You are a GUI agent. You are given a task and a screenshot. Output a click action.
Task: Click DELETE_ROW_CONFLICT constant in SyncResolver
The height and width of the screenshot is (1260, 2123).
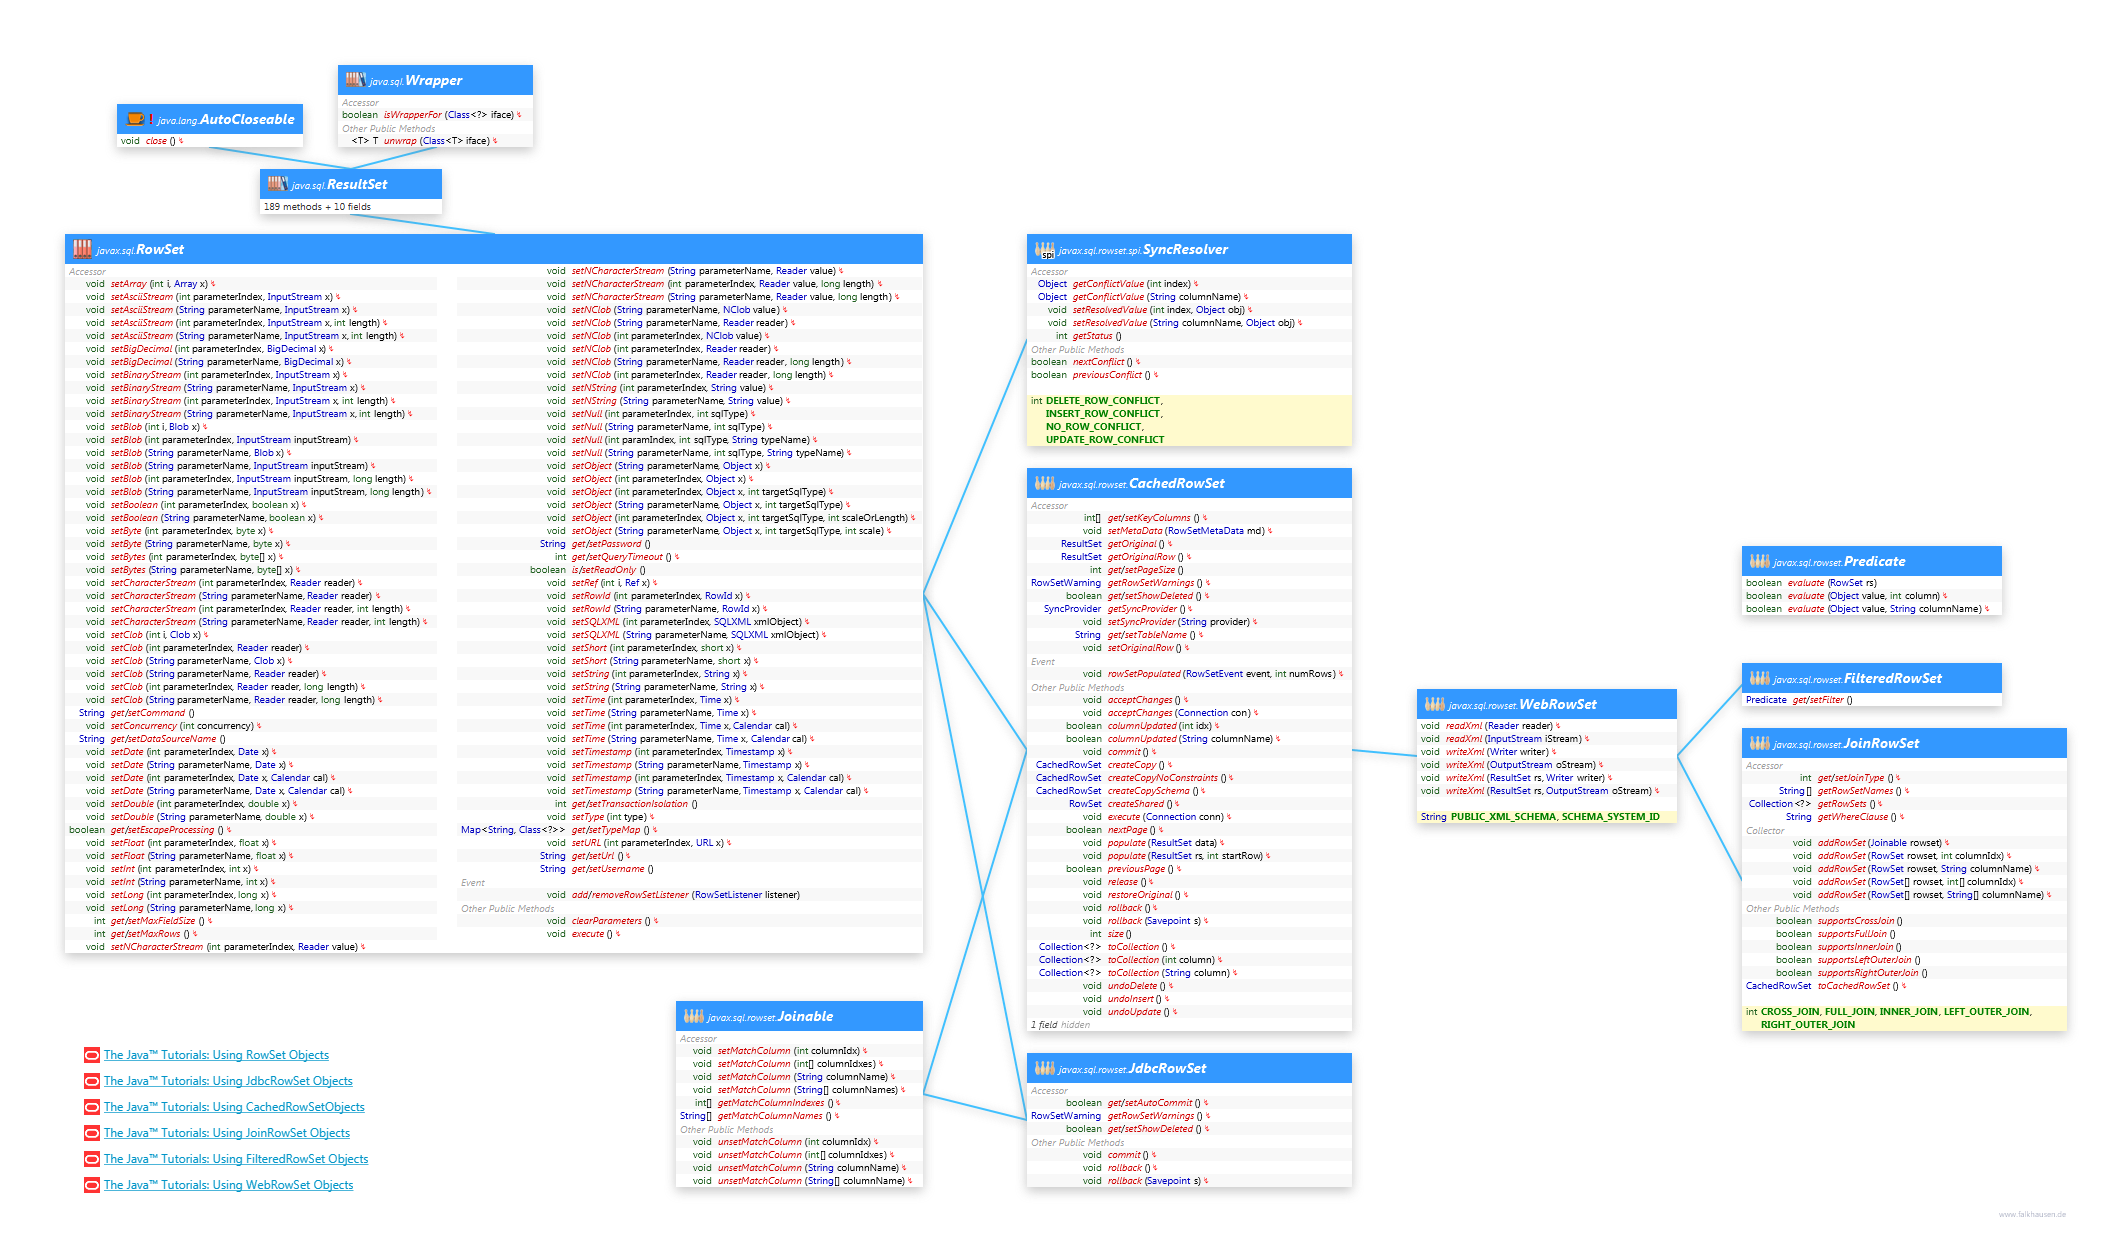(1103, 401)
